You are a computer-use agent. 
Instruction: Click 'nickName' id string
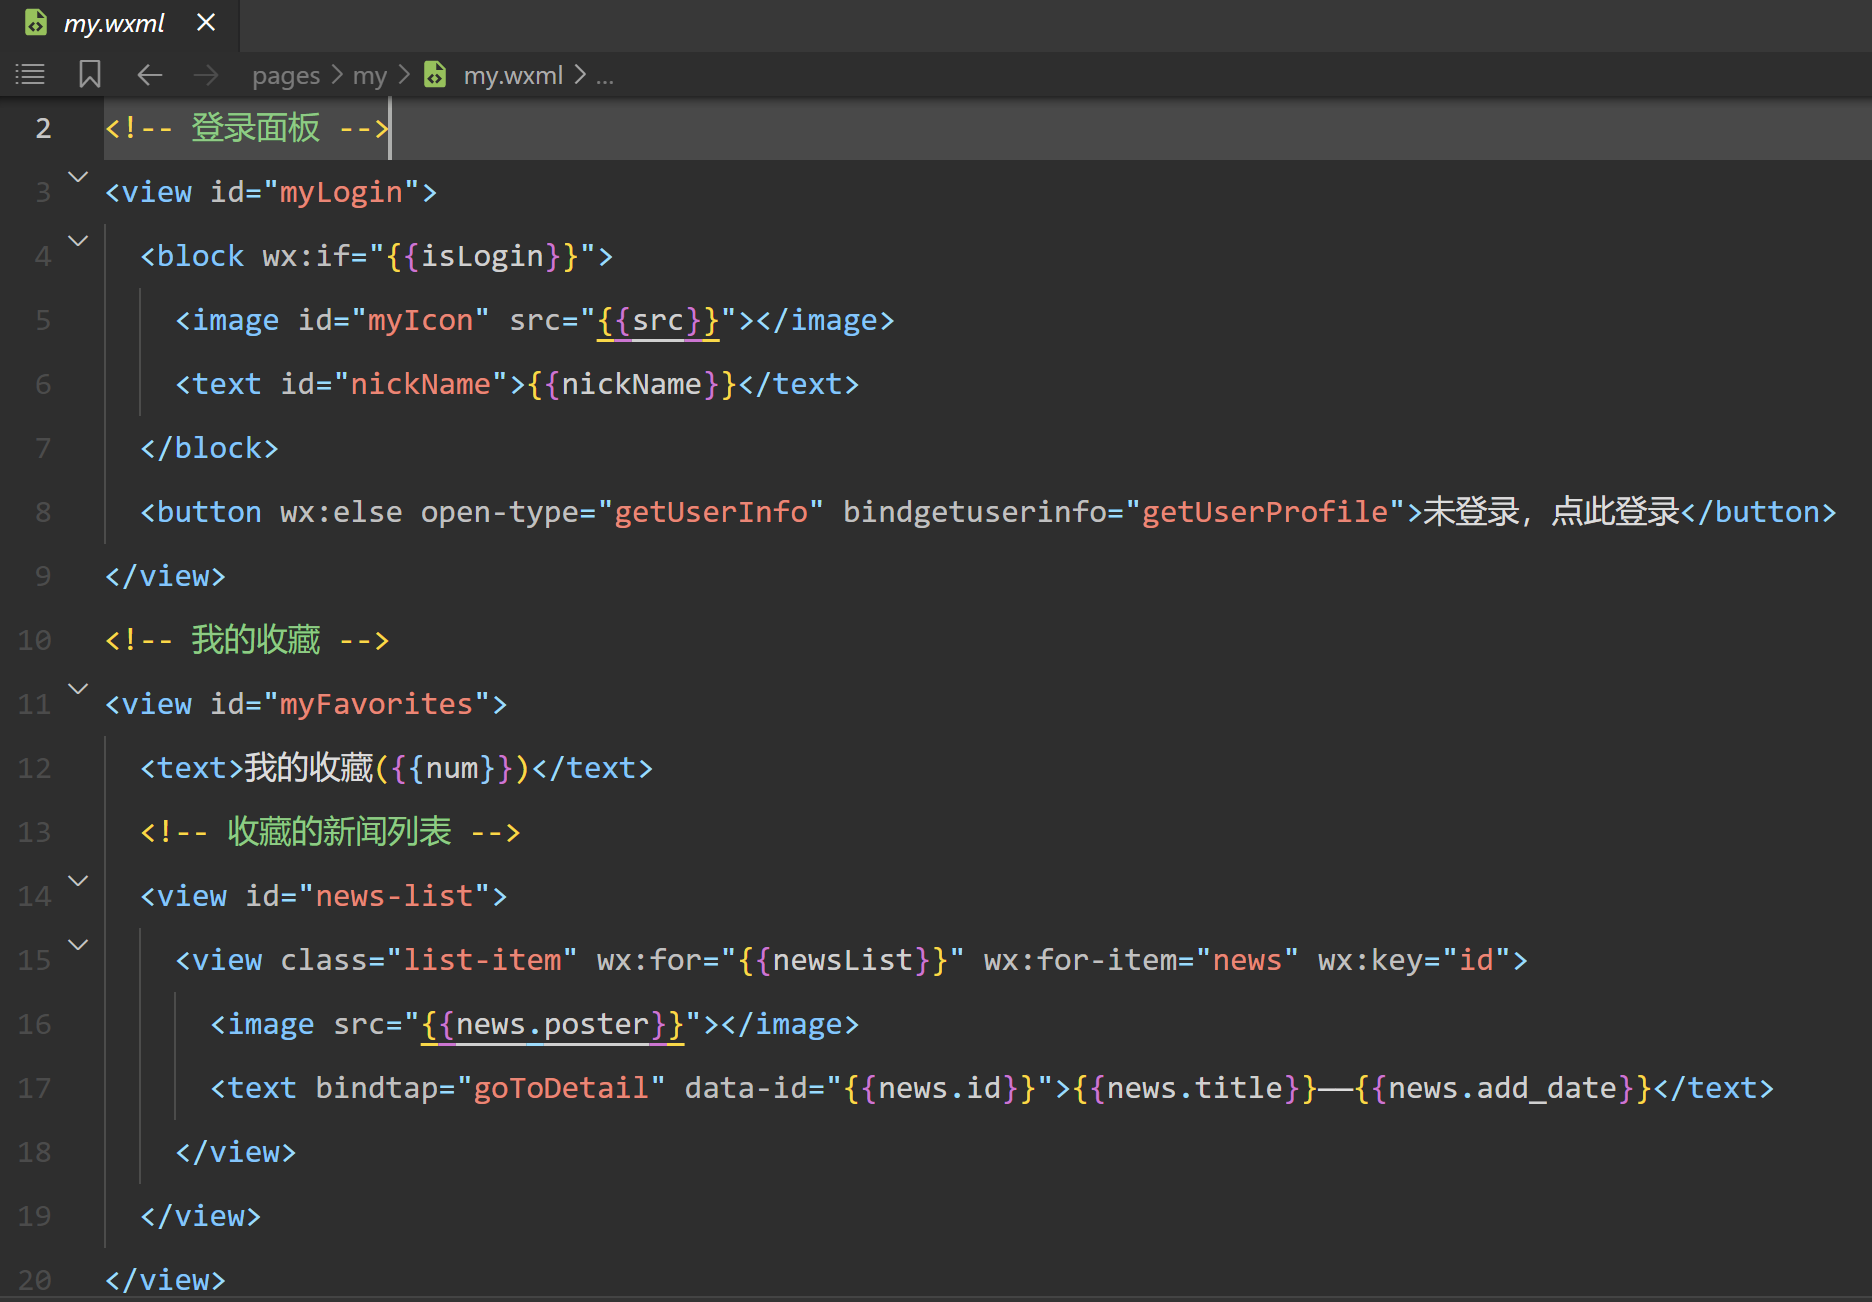[x=420, y=384]
